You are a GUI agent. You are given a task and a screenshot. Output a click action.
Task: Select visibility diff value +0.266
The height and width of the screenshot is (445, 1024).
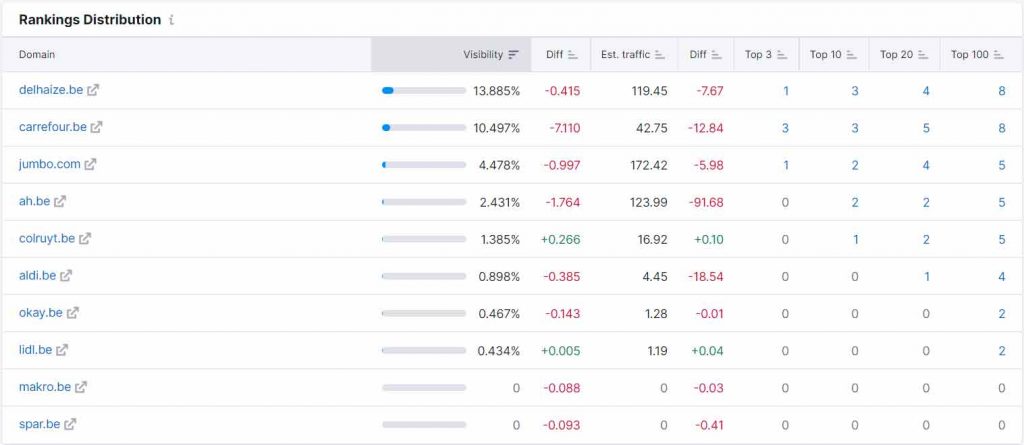(560, 239)
